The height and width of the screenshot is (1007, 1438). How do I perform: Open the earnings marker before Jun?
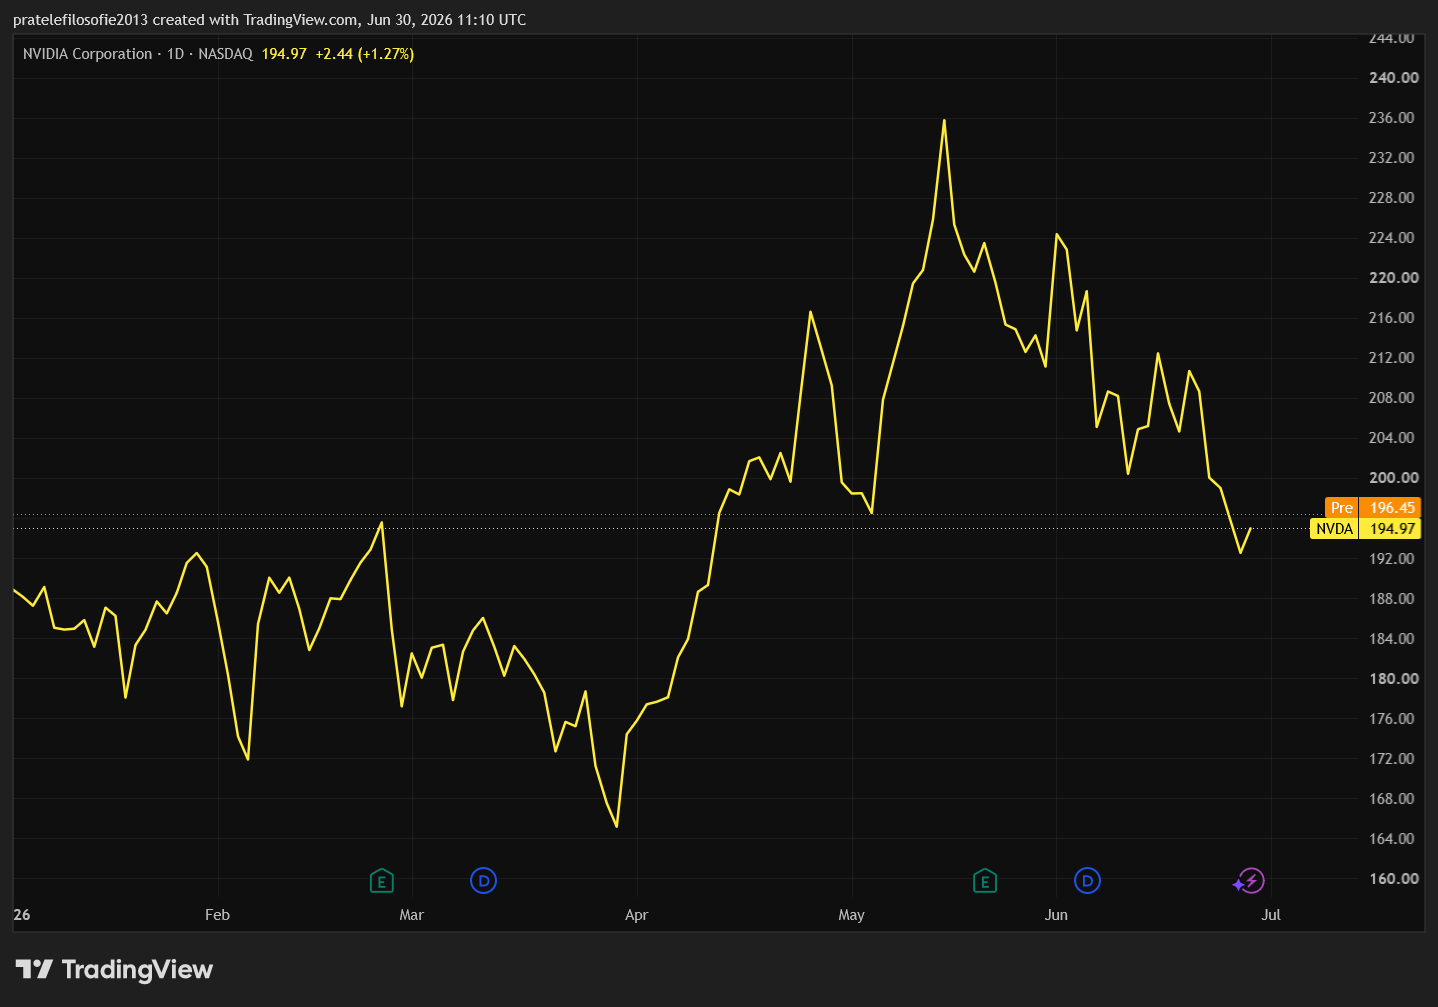click(985, 881)
